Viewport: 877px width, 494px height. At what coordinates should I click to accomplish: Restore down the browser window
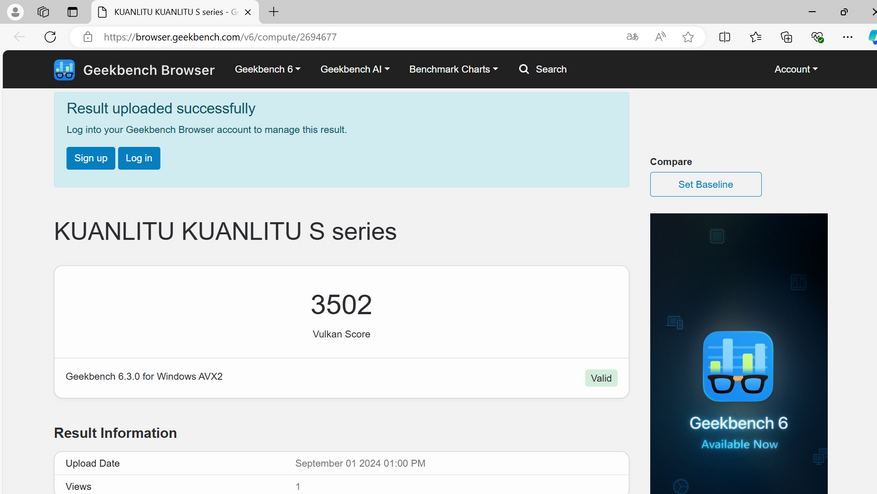844,12
